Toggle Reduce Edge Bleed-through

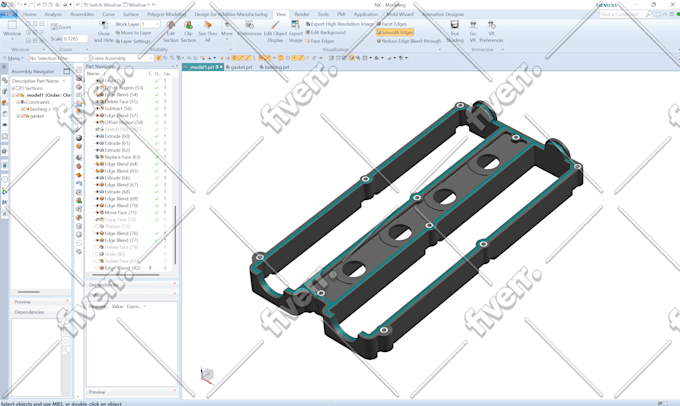point(409,41)
